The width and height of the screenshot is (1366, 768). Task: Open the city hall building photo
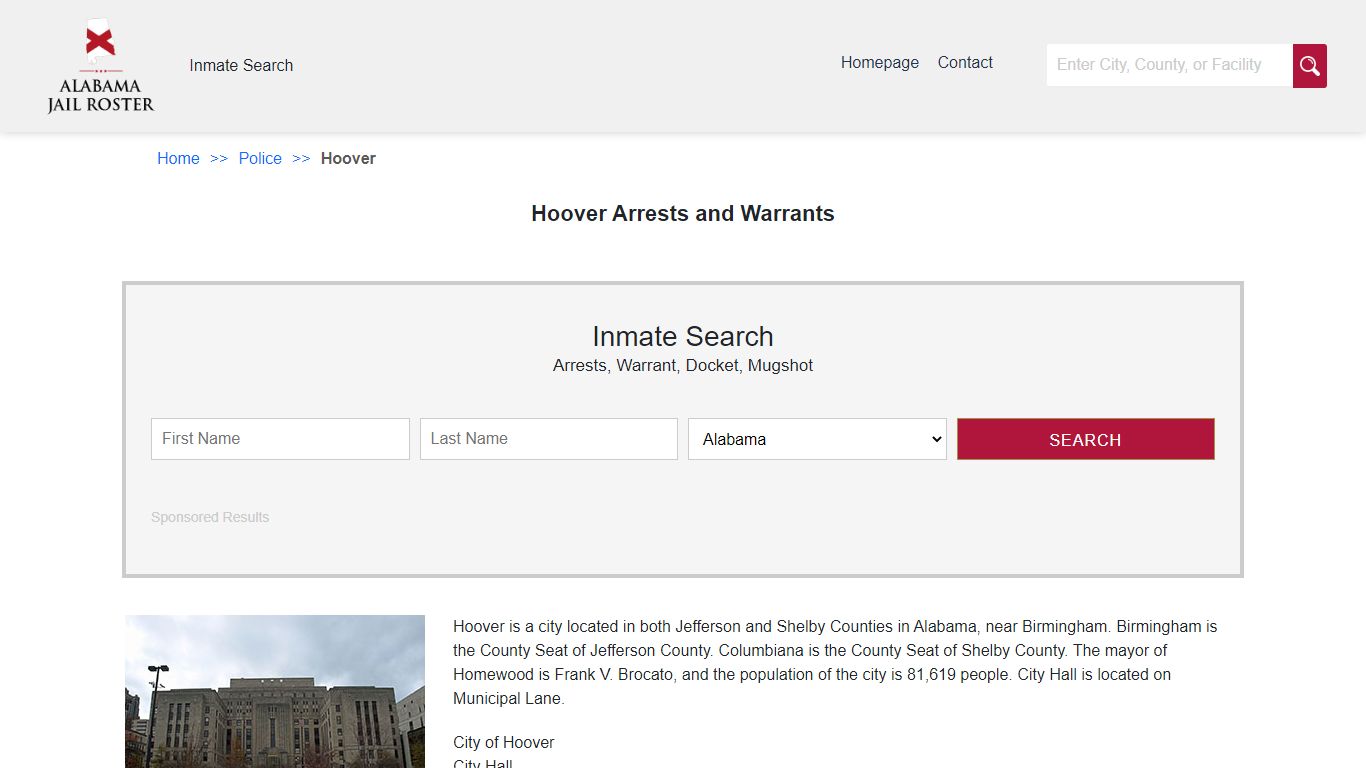275,691
